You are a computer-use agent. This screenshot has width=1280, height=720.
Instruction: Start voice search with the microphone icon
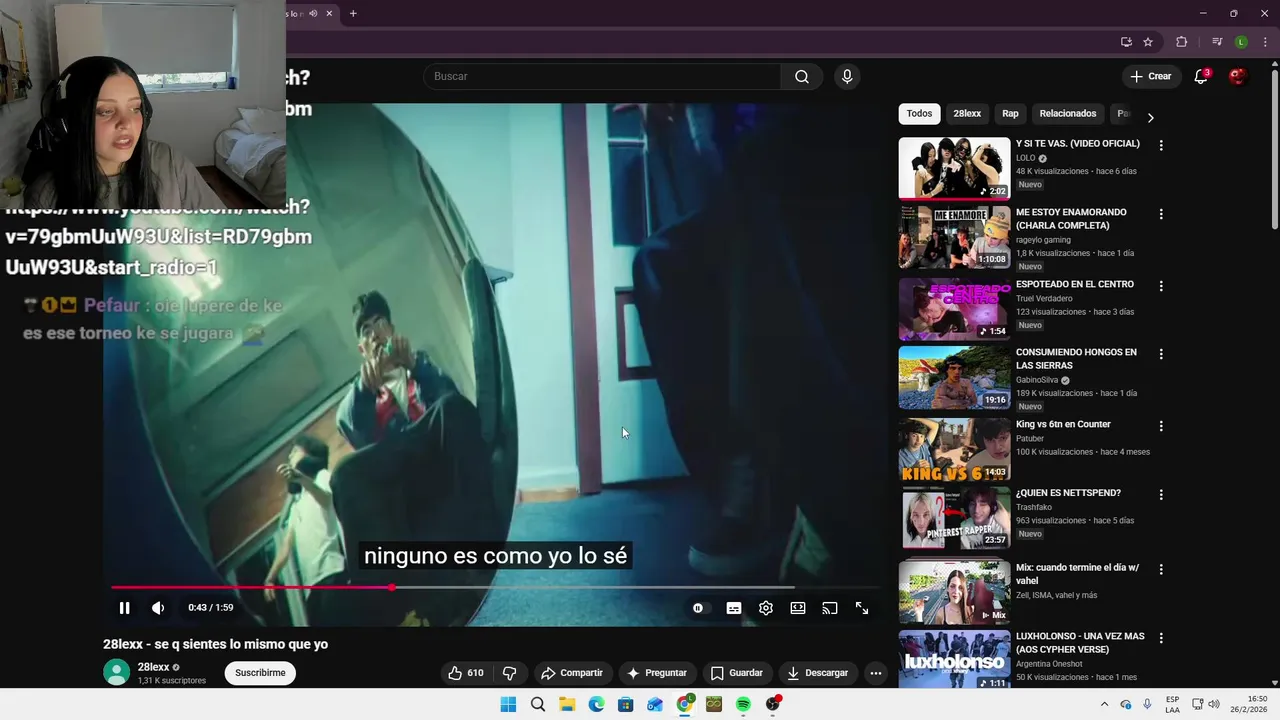(x=847, y=77)
